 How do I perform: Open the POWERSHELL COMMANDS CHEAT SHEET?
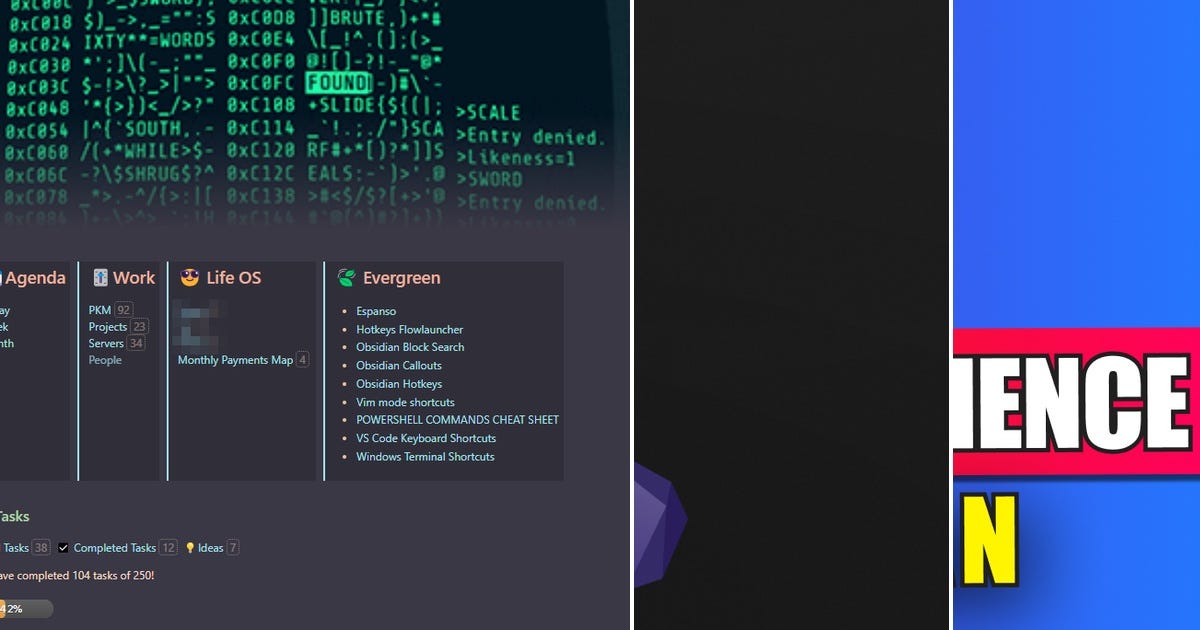(x=458, y=420)
